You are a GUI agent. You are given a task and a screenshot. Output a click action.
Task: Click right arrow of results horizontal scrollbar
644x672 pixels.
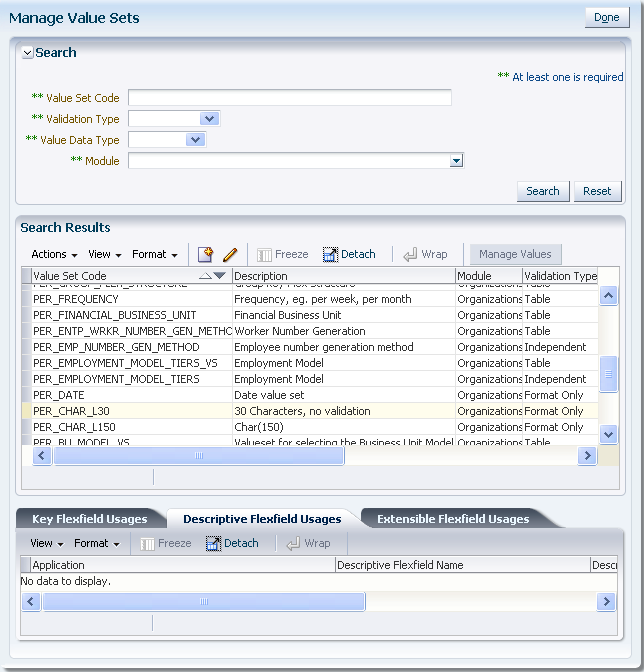point(587,456)
